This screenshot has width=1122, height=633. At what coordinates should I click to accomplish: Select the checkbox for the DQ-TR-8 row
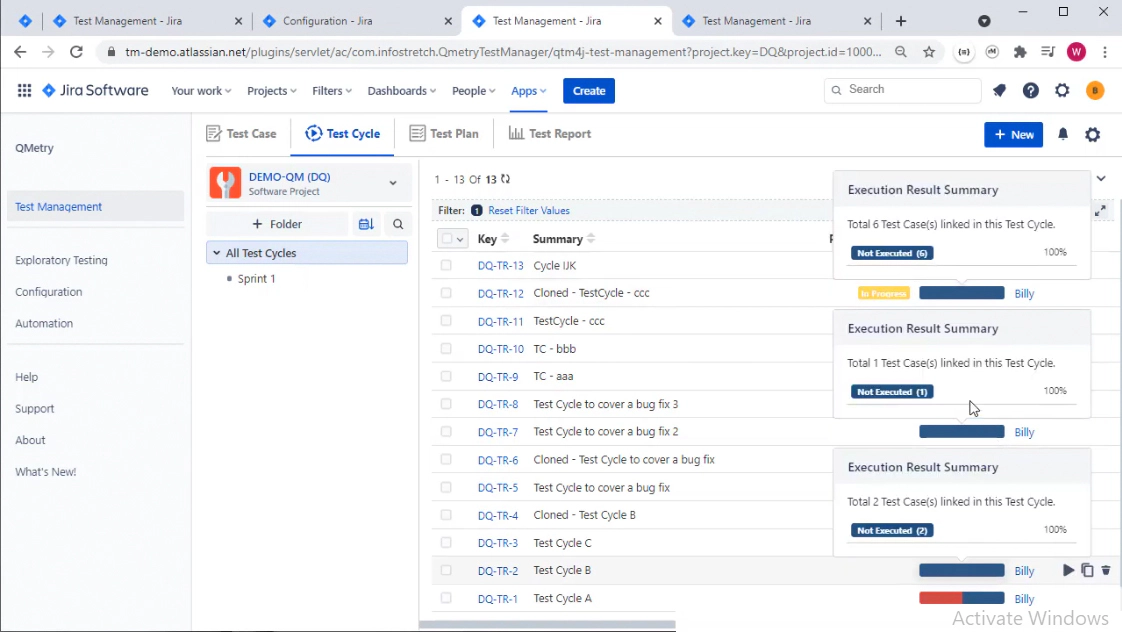(x=446, y=405)
